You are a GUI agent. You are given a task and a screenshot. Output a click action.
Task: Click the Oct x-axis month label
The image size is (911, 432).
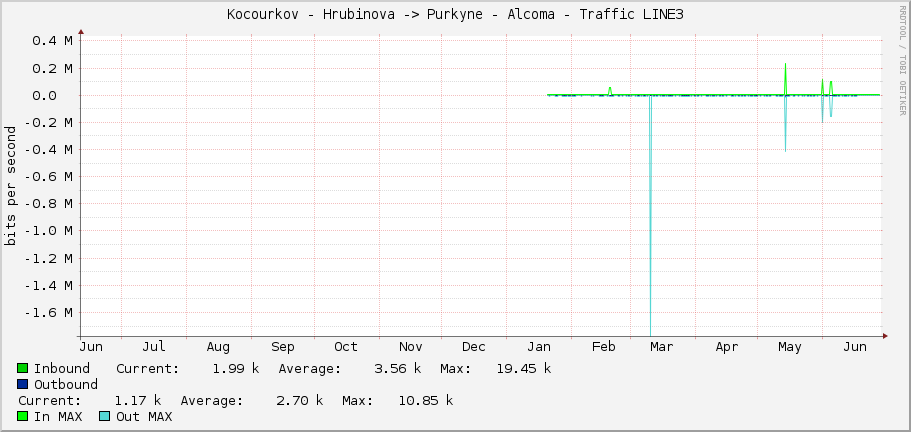[346, 347]
